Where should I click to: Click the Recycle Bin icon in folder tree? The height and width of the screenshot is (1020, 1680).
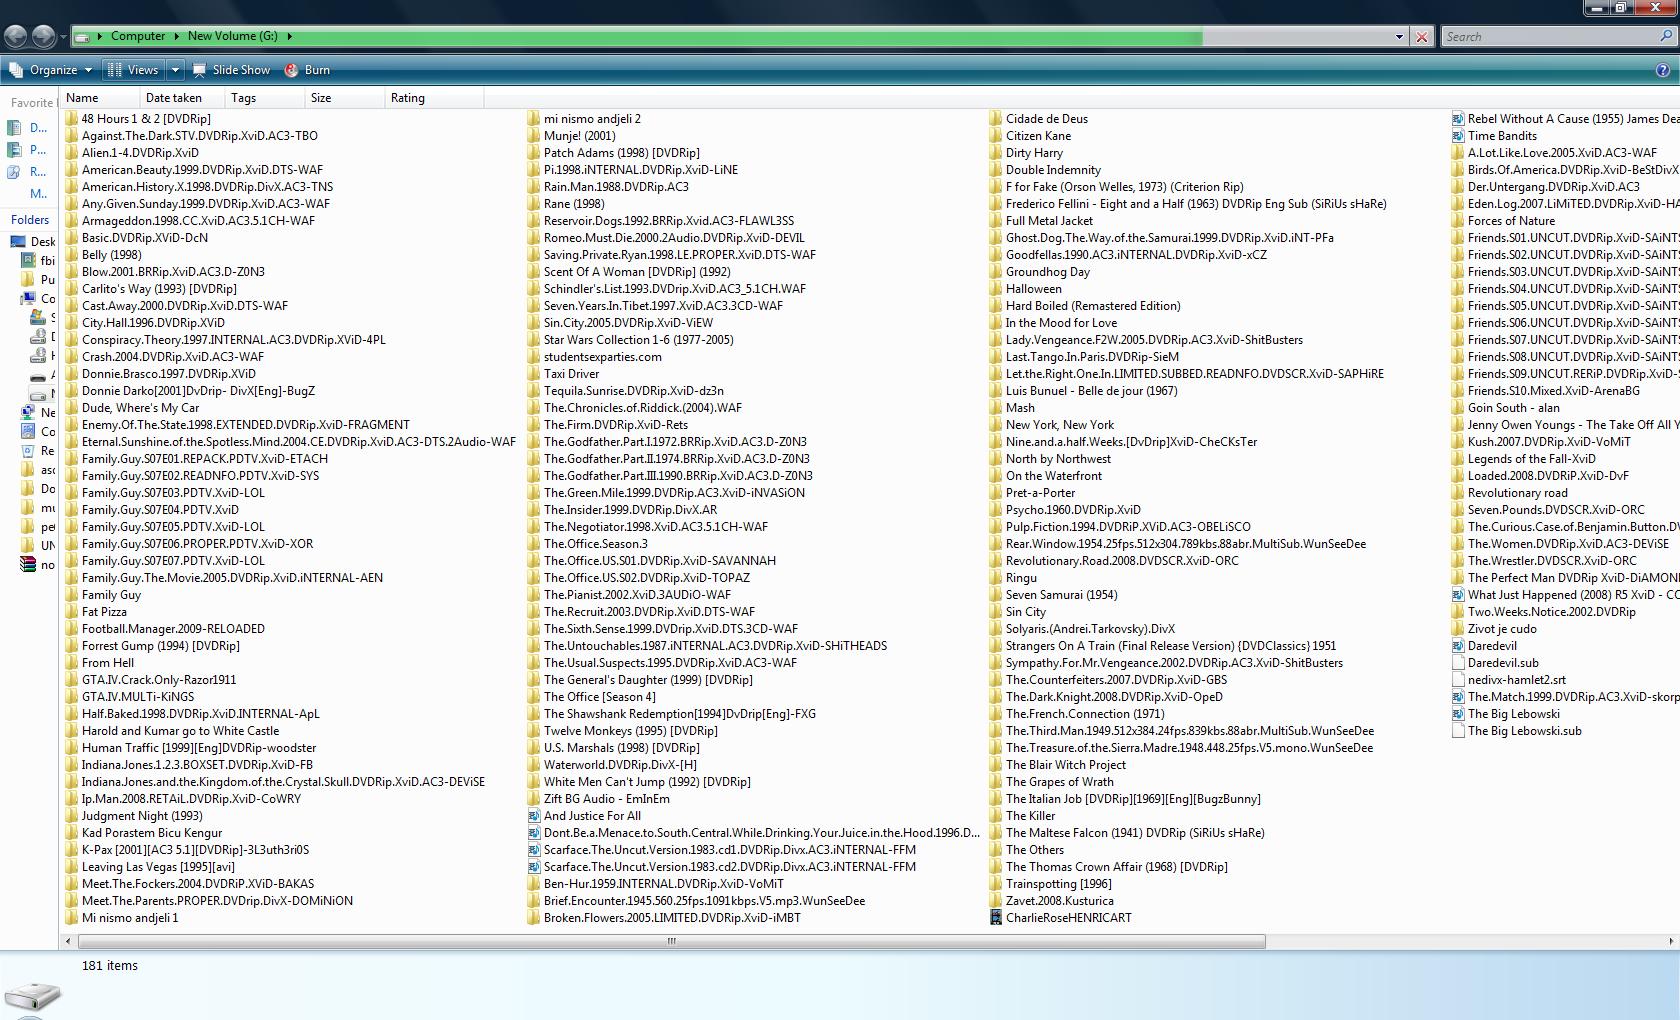pos(28,450)
